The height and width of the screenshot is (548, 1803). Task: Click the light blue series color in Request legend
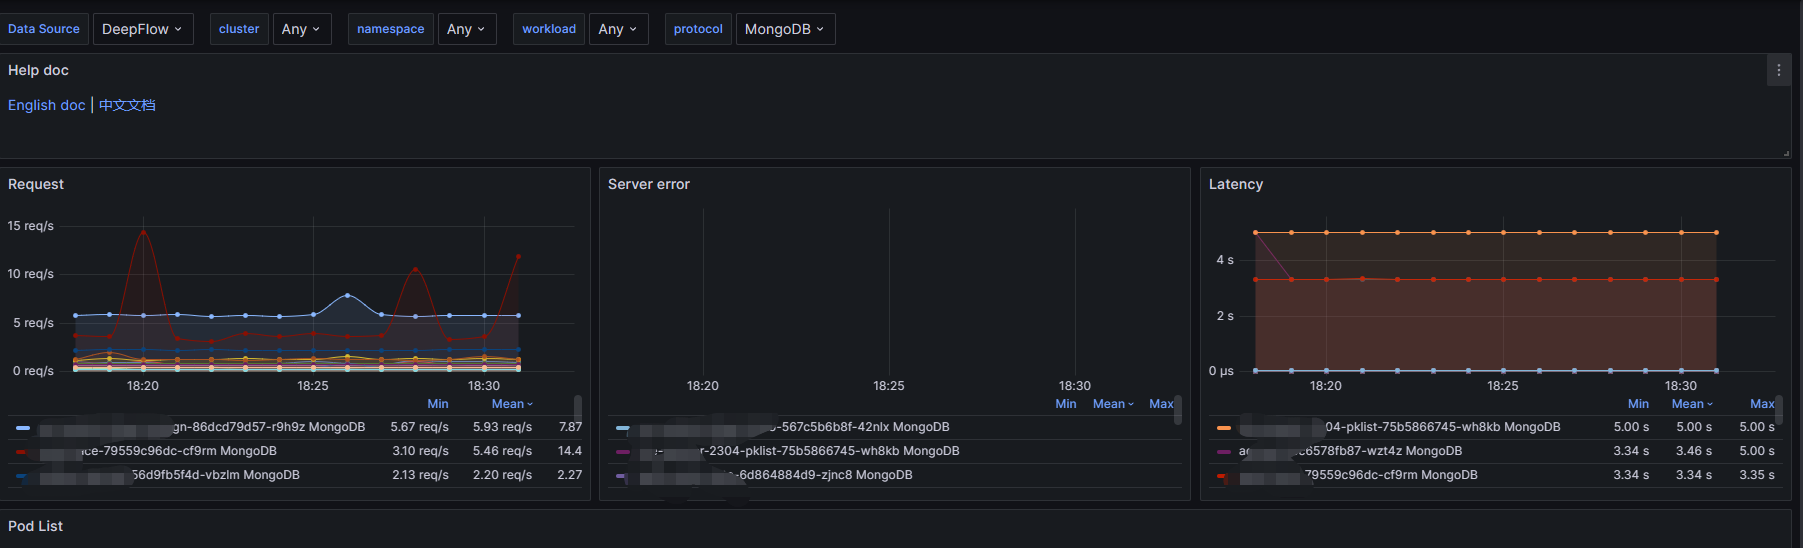pos(23,428)
